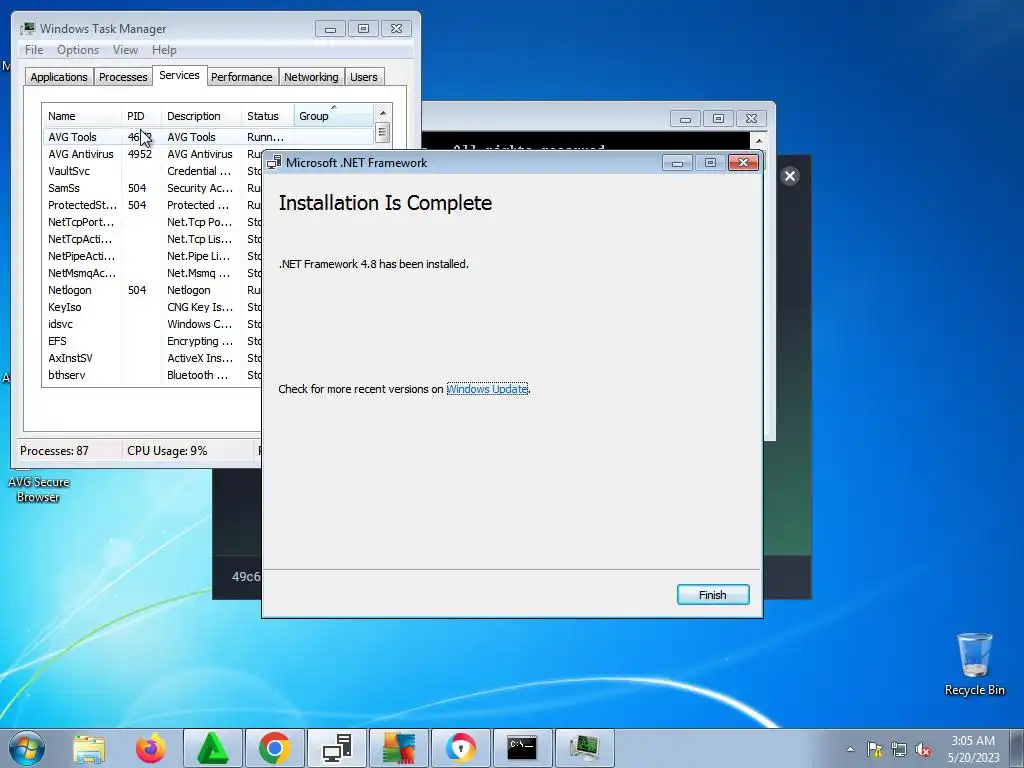Switch to the Networking tab
Screen dimensions: 1024x768
[312, 77]
